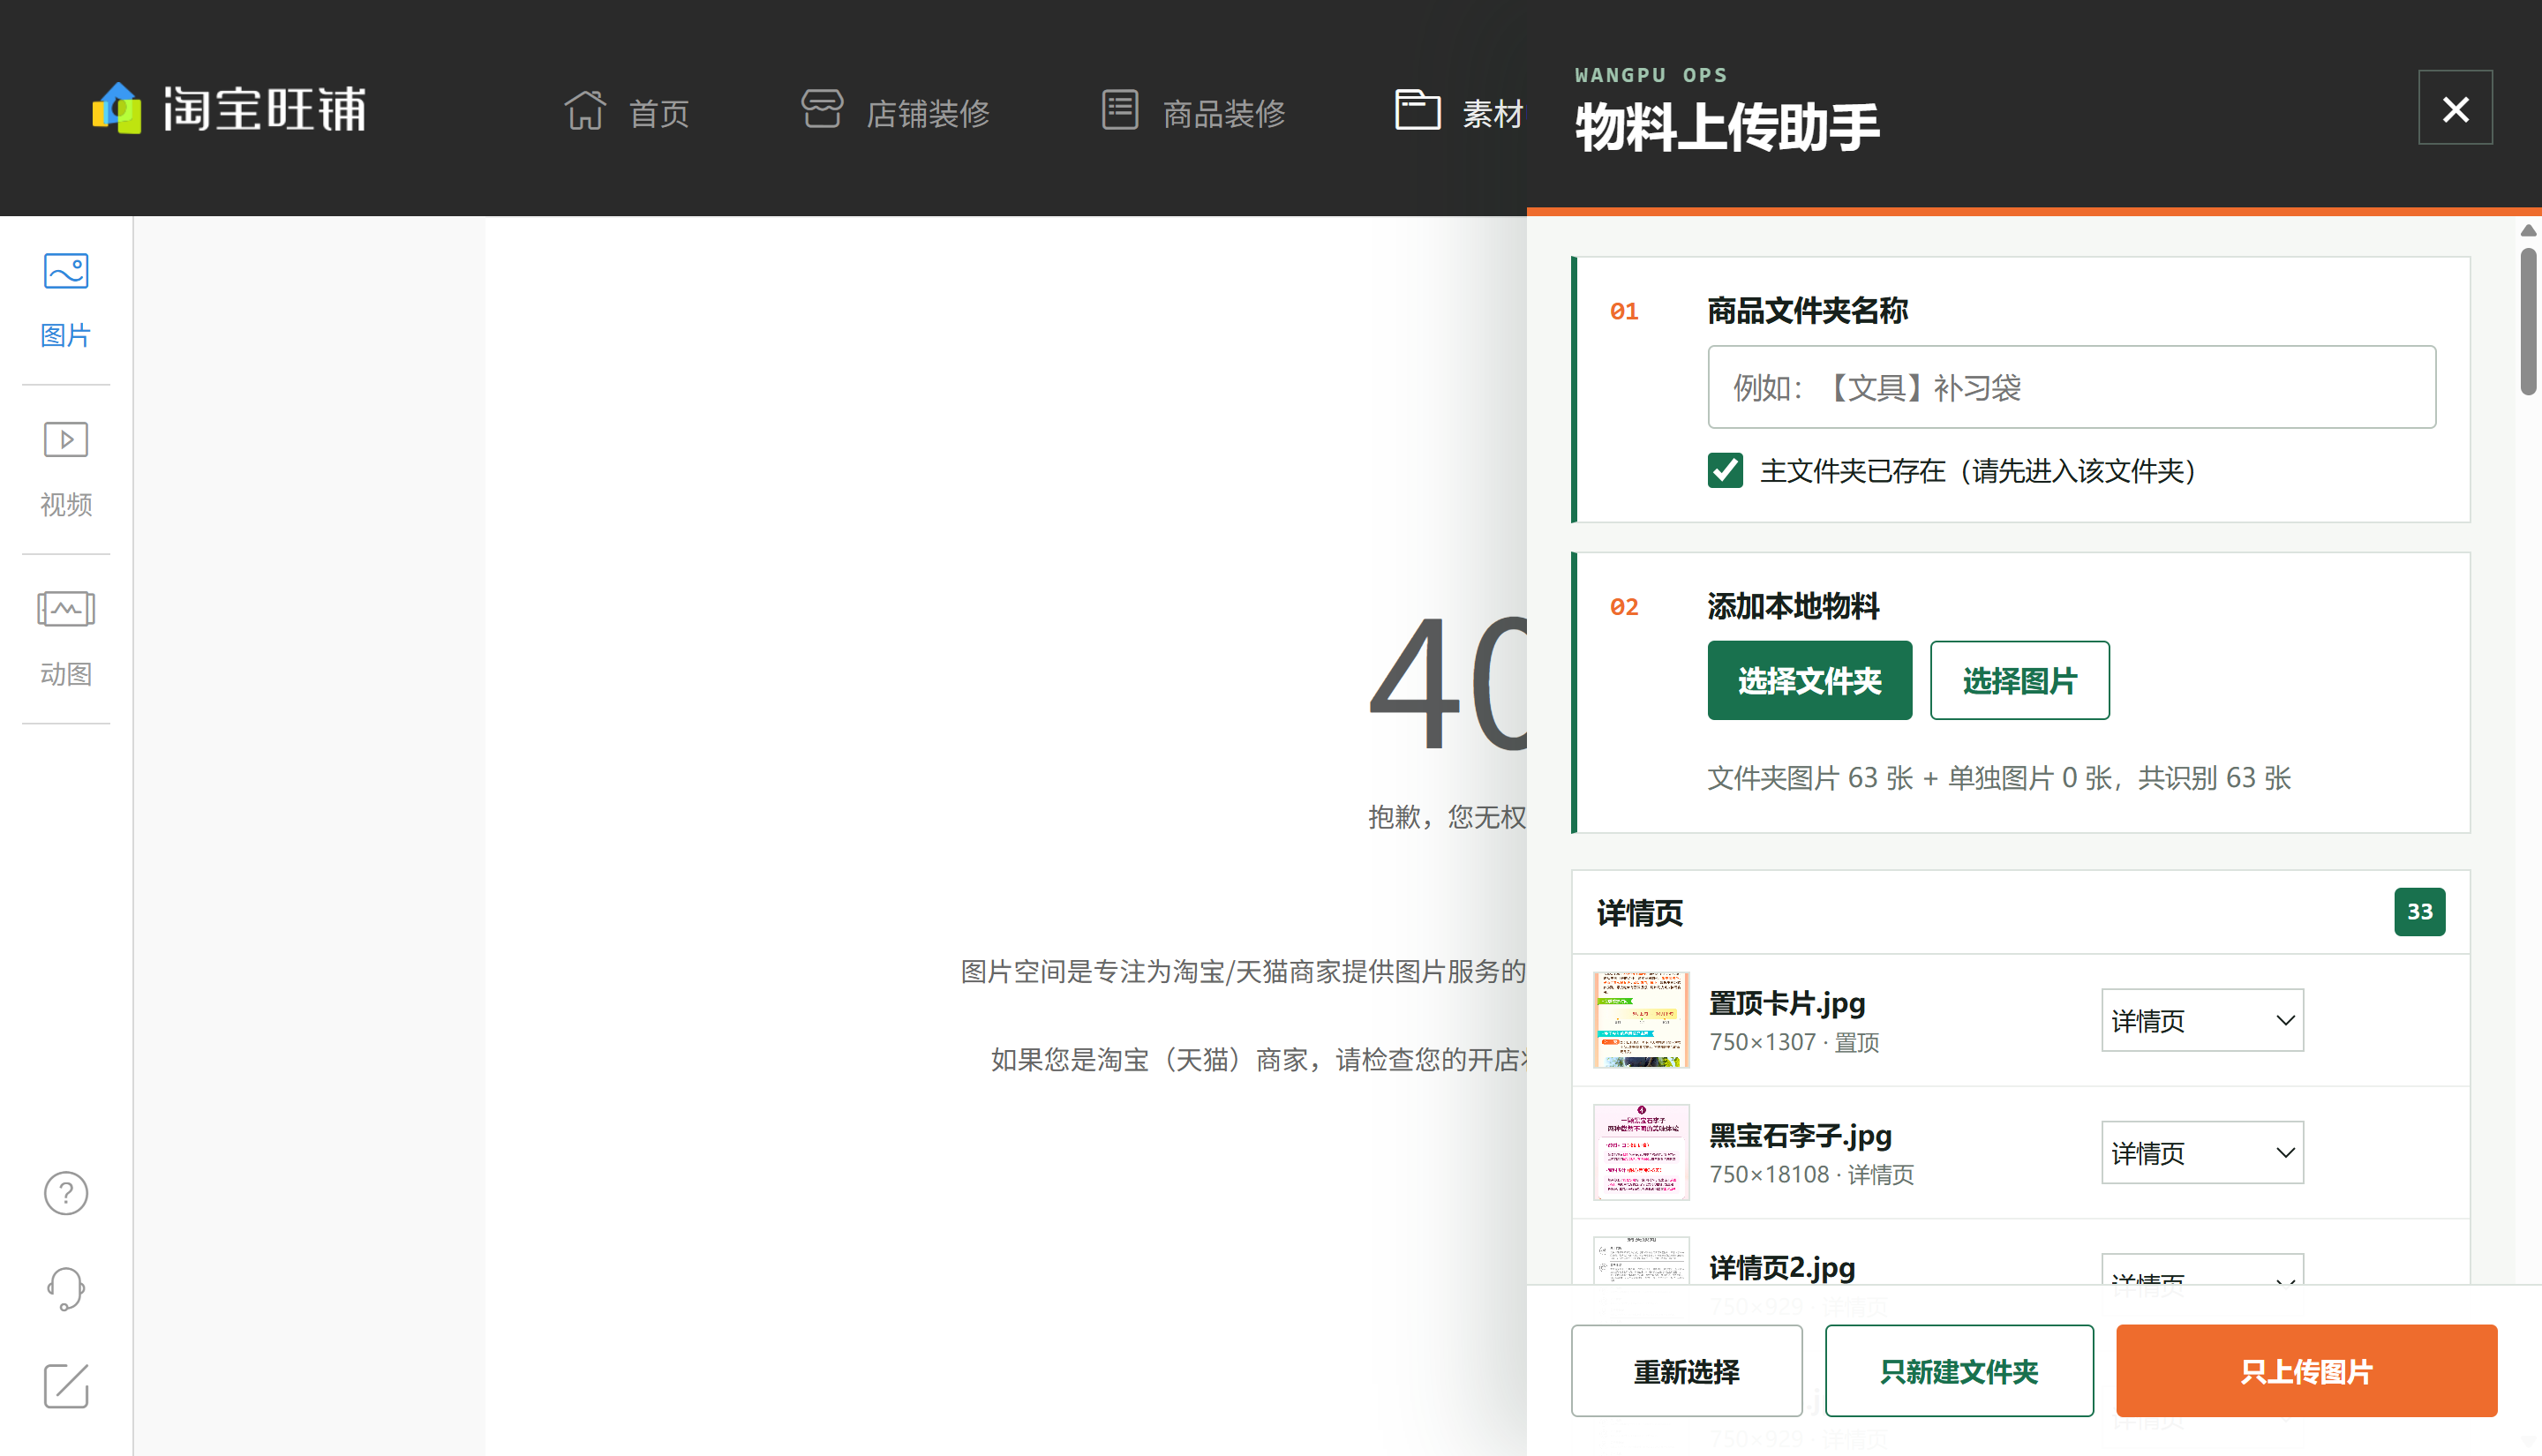Click the 详情页 section header
The height and width of the screenshot is (1456, 2542).
[2020, 912]
